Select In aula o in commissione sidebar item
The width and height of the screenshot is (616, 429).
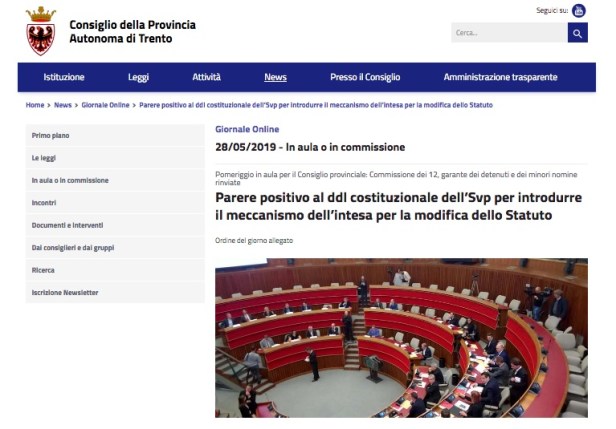tap(115, 180)
